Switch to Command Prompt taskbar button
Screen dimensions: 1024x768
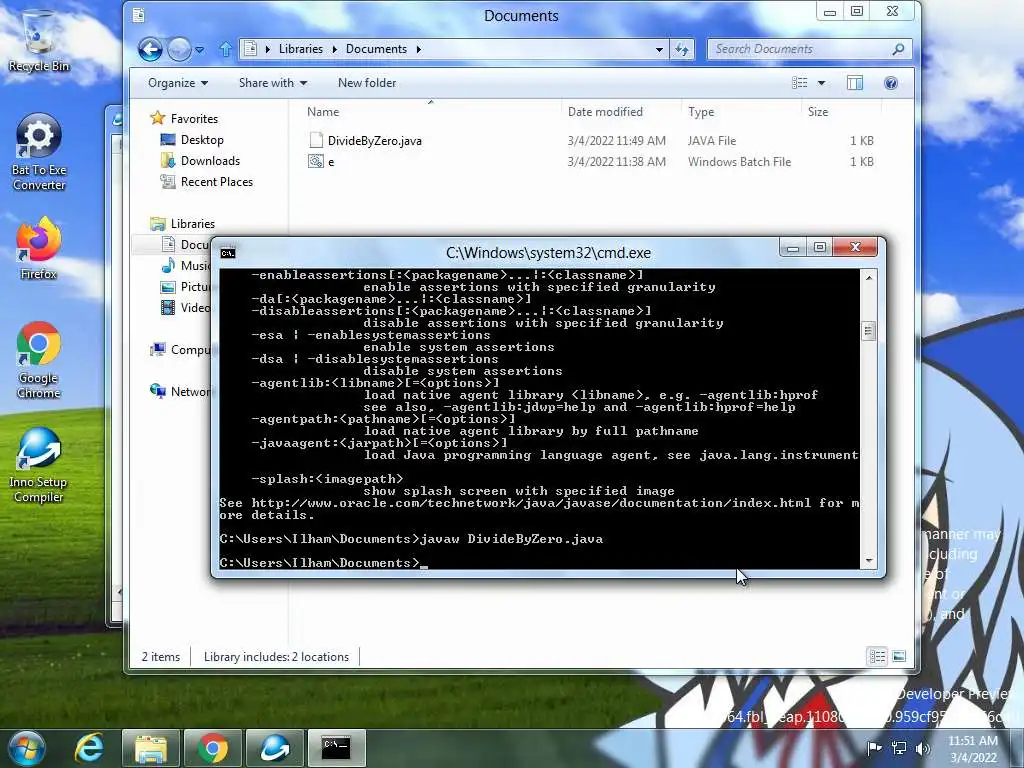(x=337, y=748)
